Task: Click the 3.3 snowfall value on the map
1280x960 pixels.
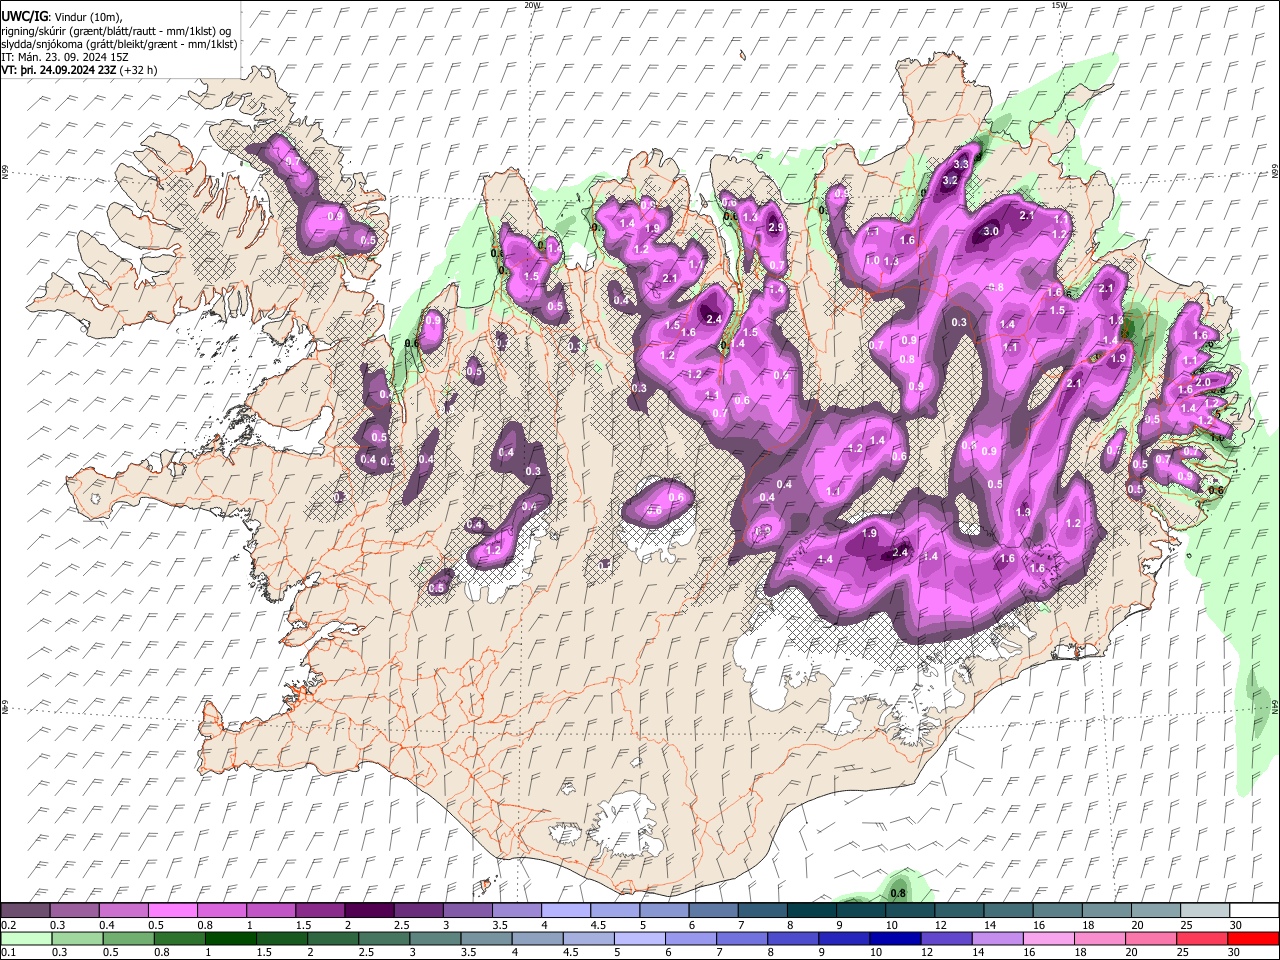Action: click(963, 163)
